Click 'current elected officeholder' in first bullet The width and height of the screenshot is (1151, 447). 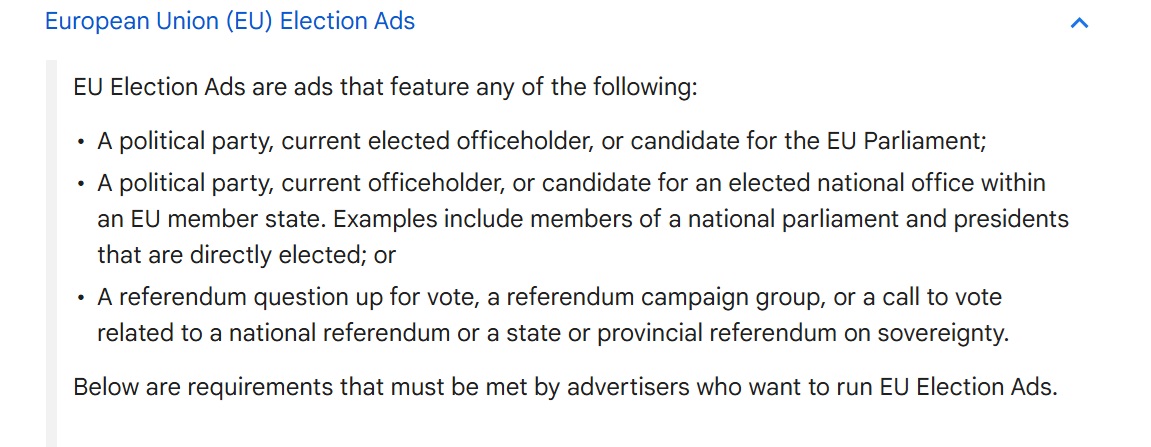438,141
